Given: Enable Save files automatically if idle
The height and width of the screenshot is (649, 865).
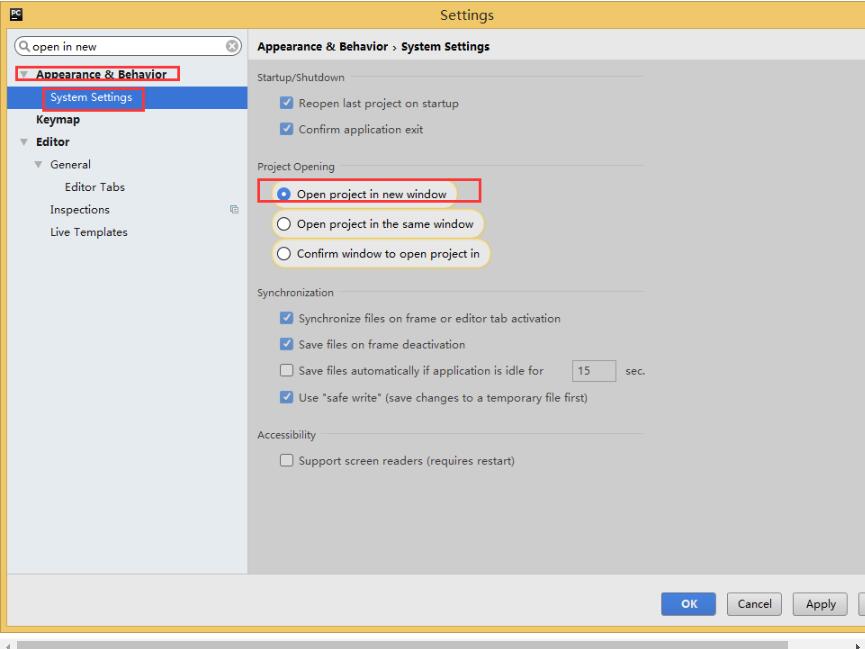Looking at the screenshot, I should point(286,370).
